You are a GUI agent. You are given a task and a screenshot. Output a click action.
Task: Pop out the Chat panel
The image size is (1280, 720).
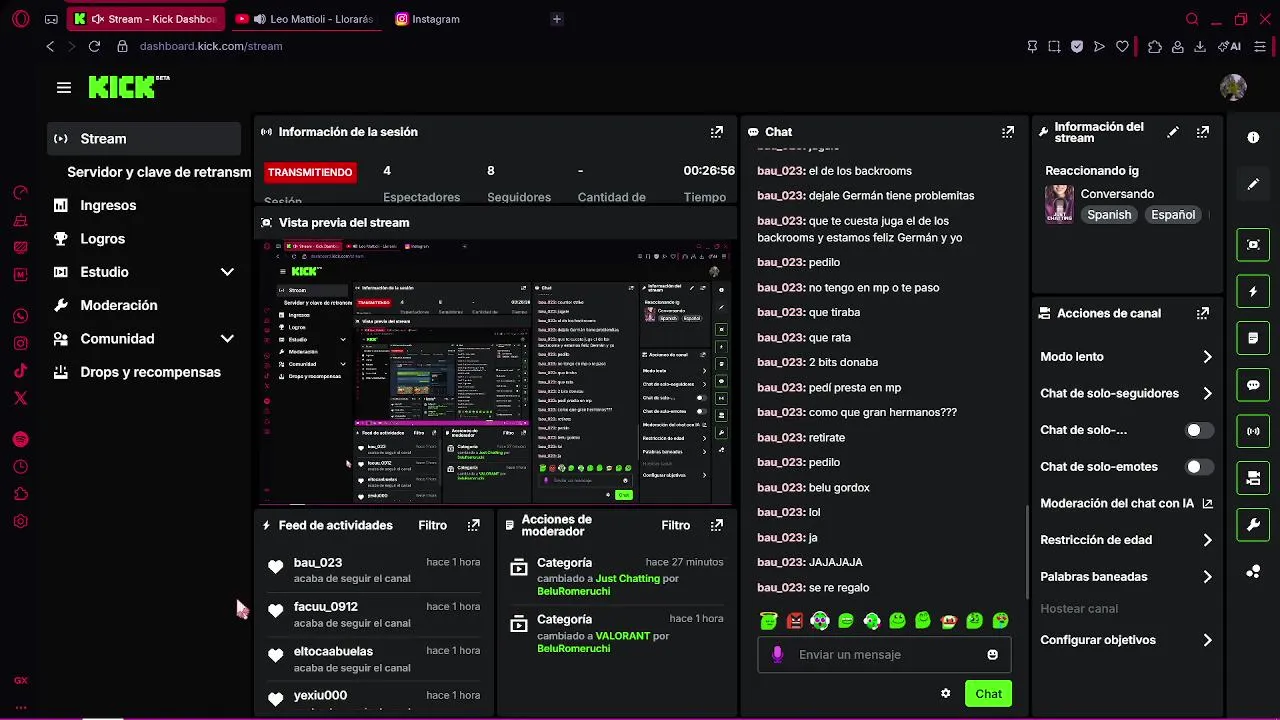coord(1007,132)
